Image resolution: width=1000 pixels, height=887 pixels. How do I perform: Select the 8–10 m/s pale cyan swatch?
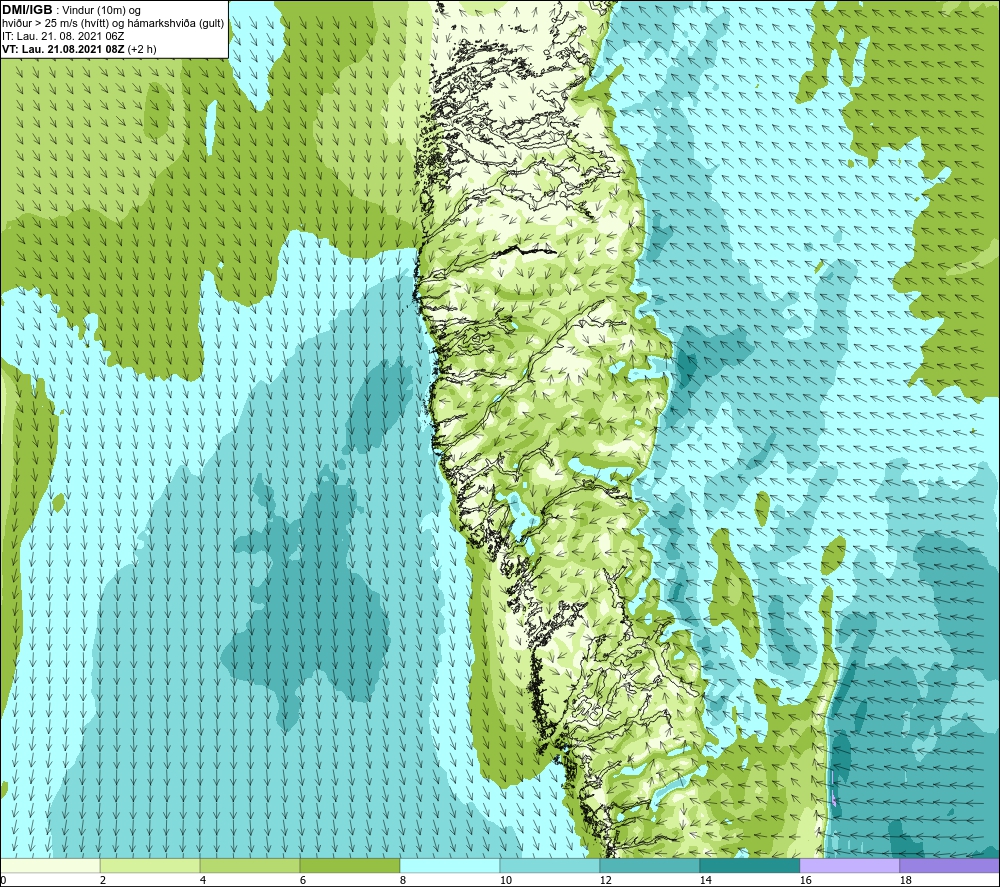(x=450, y=865)
